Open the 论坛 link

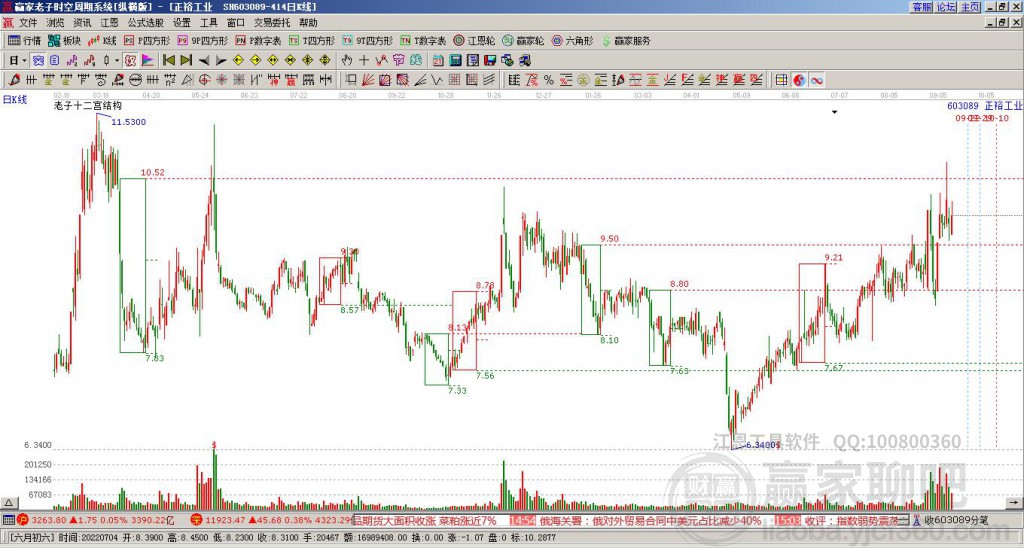[946, 7]
